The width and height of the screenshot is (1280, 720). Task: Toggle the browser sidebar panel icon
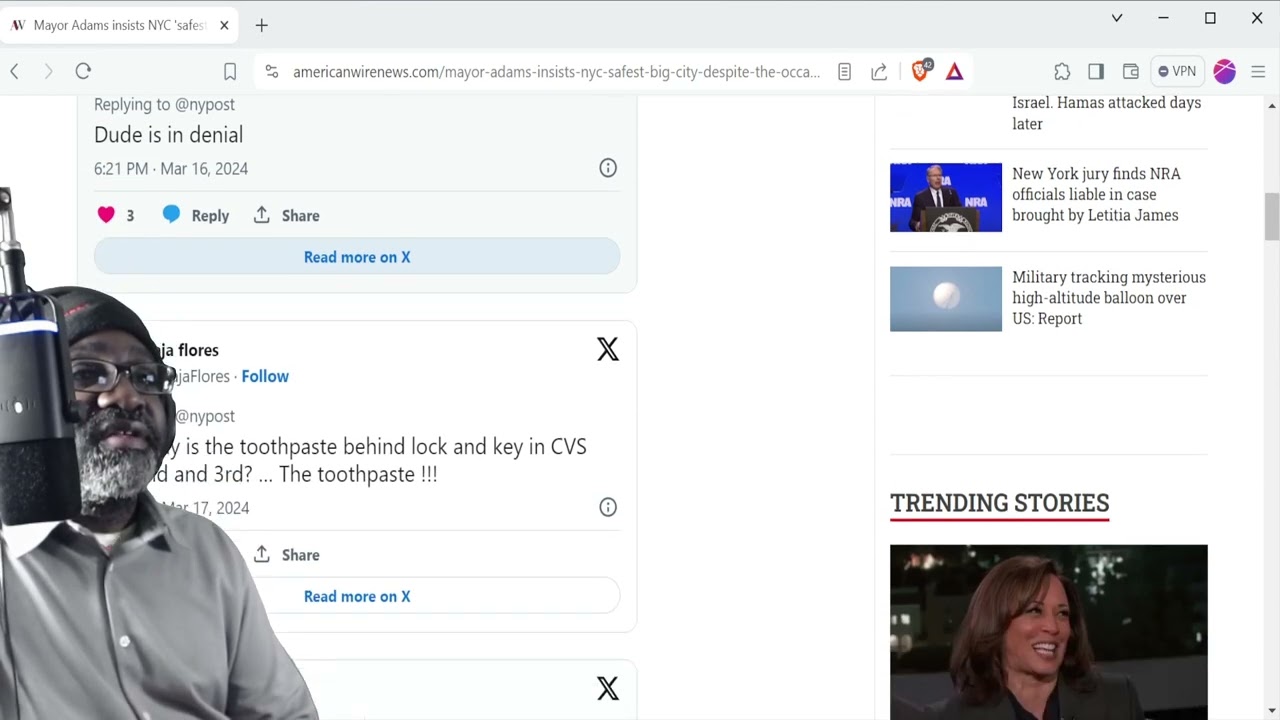pyautogui.click(x=1096, y=71)
